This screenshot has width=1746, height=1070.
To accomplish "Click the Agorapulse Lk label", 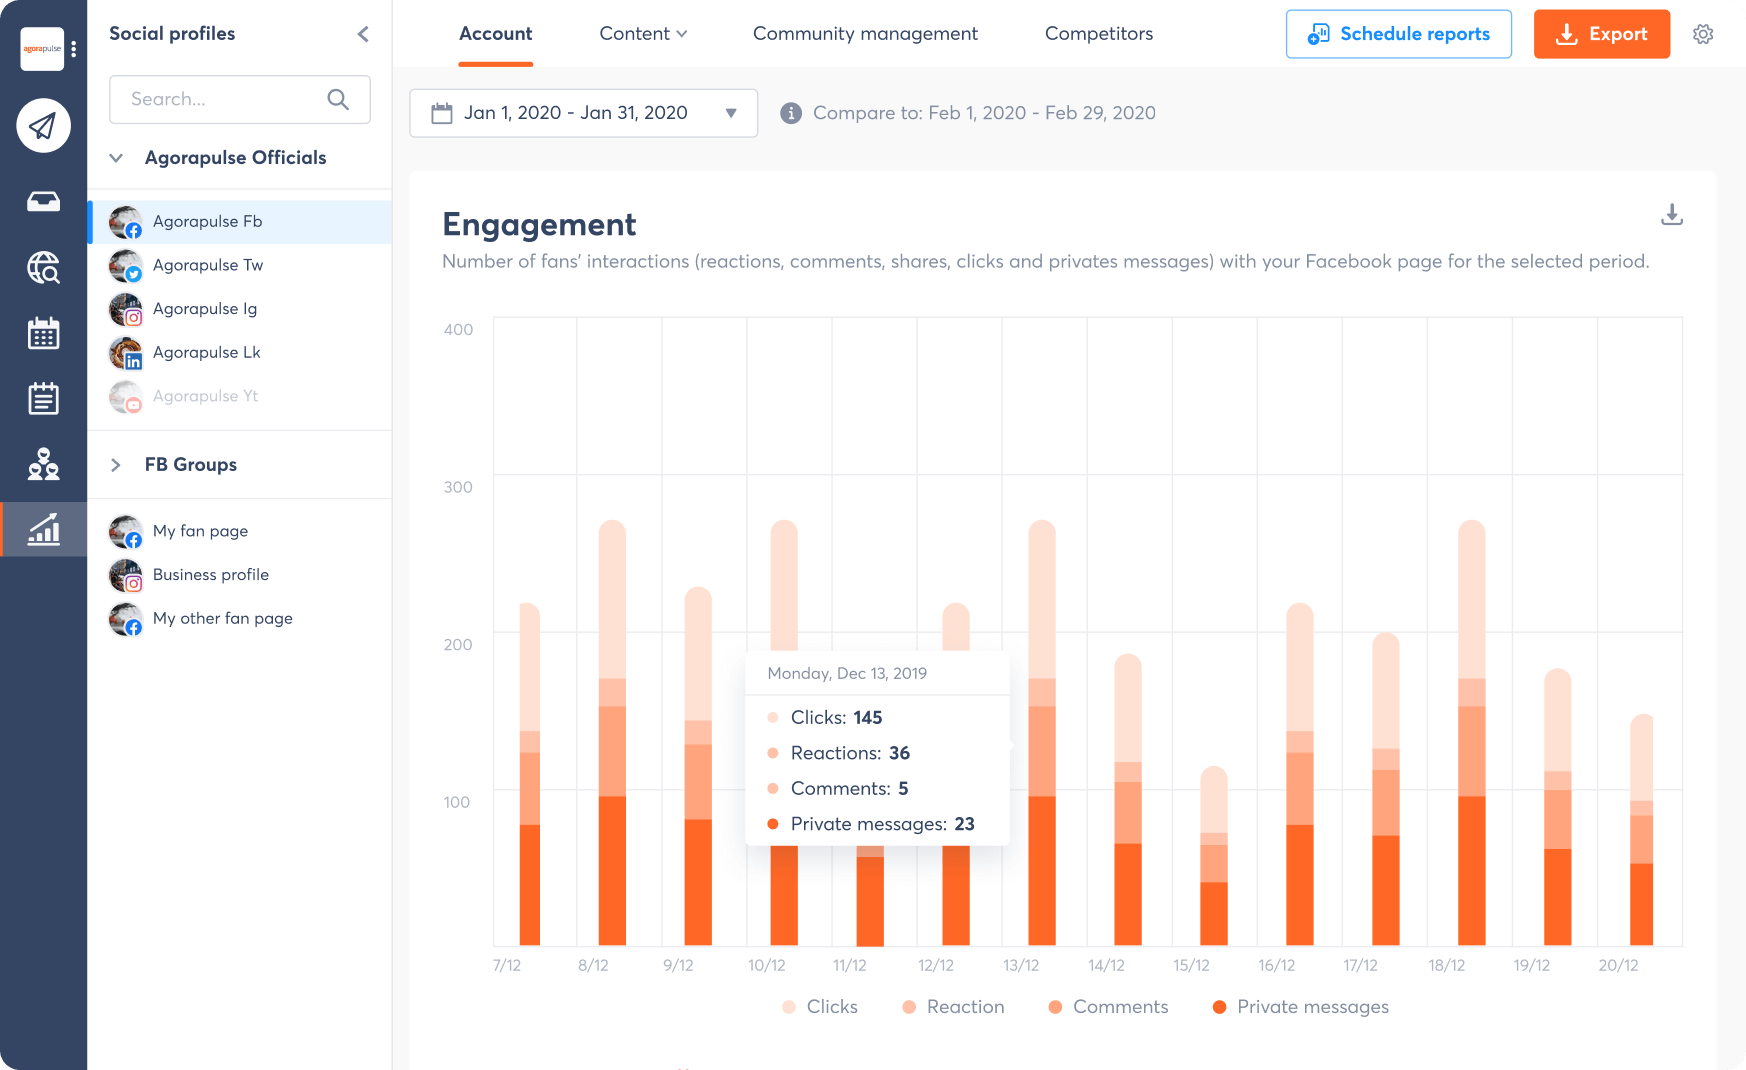I will 206,352.
